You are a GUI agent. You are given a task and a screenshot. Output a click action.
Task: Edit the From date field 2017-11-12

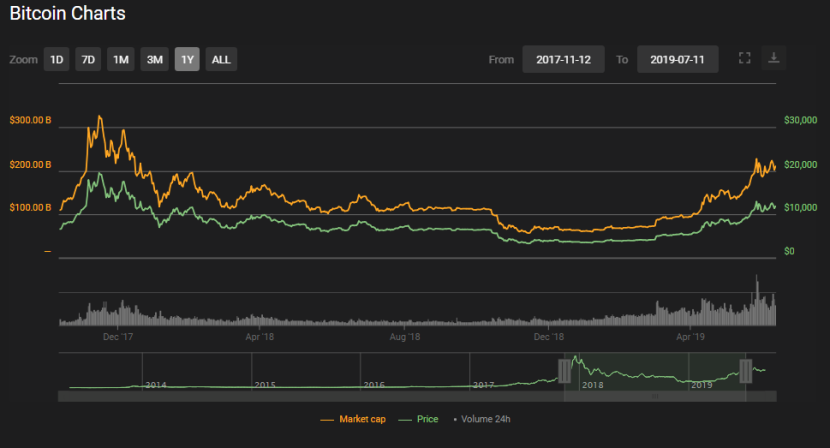click(563, 59)
